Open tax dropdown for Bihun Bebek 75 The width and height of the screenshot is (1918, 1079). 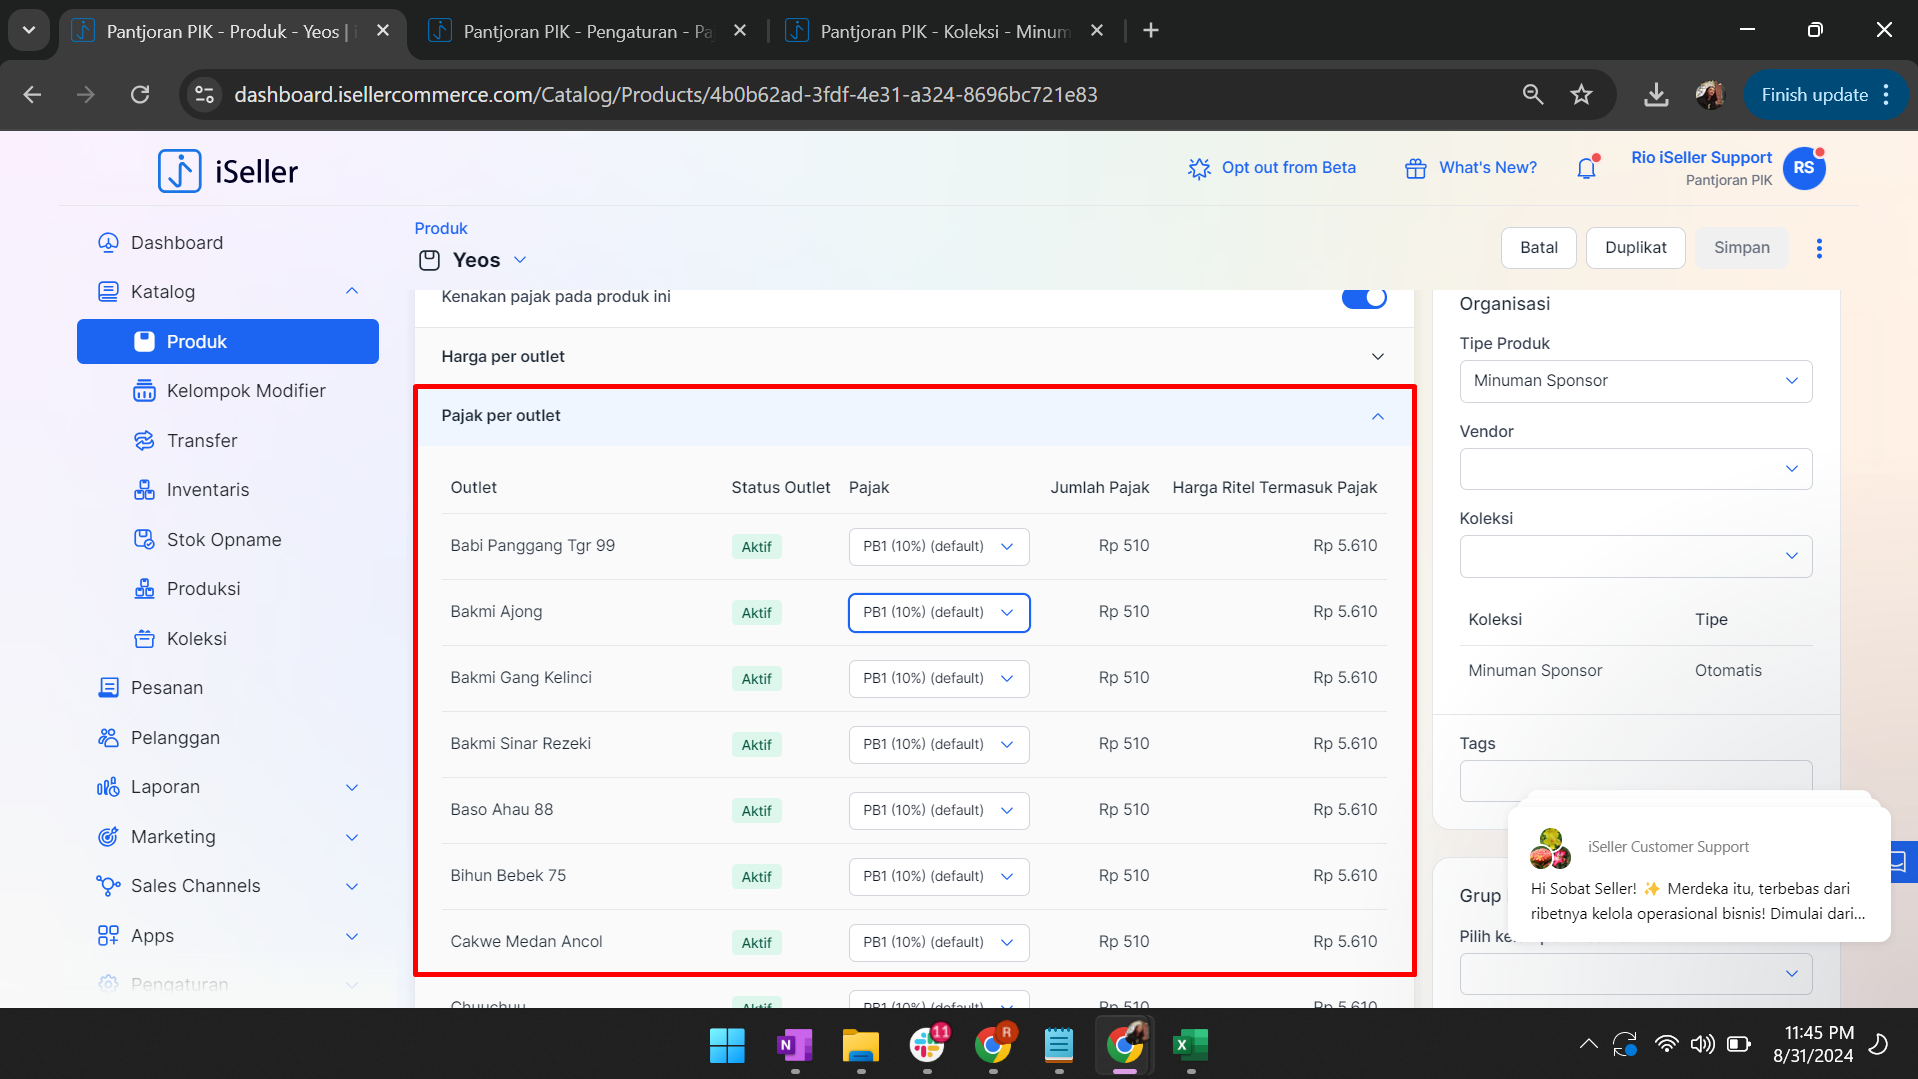(x=938, y=877)
